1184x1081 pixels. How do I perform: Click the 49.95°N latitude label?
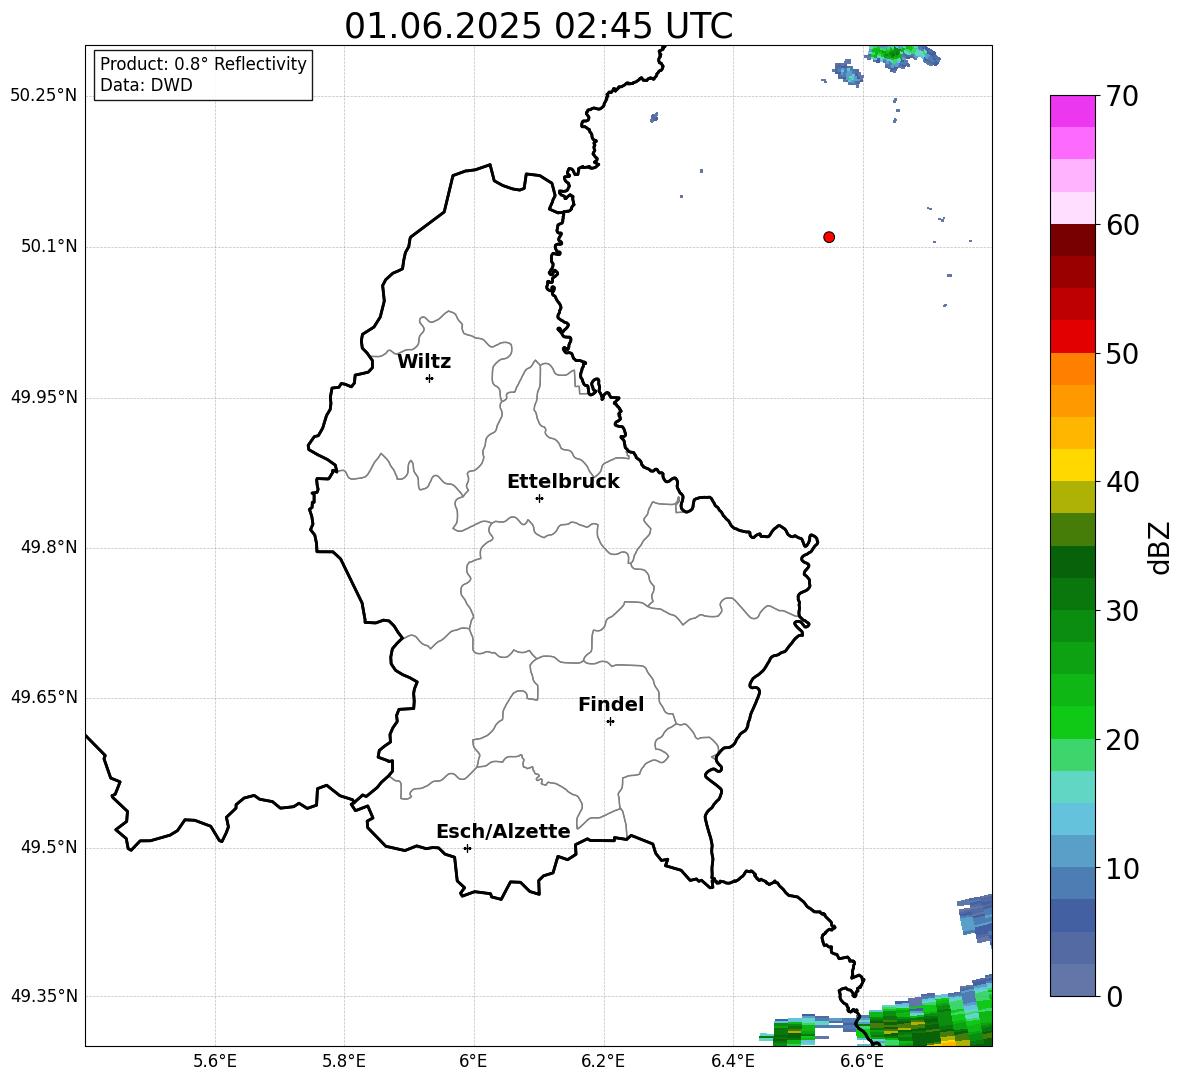[44, 396]
